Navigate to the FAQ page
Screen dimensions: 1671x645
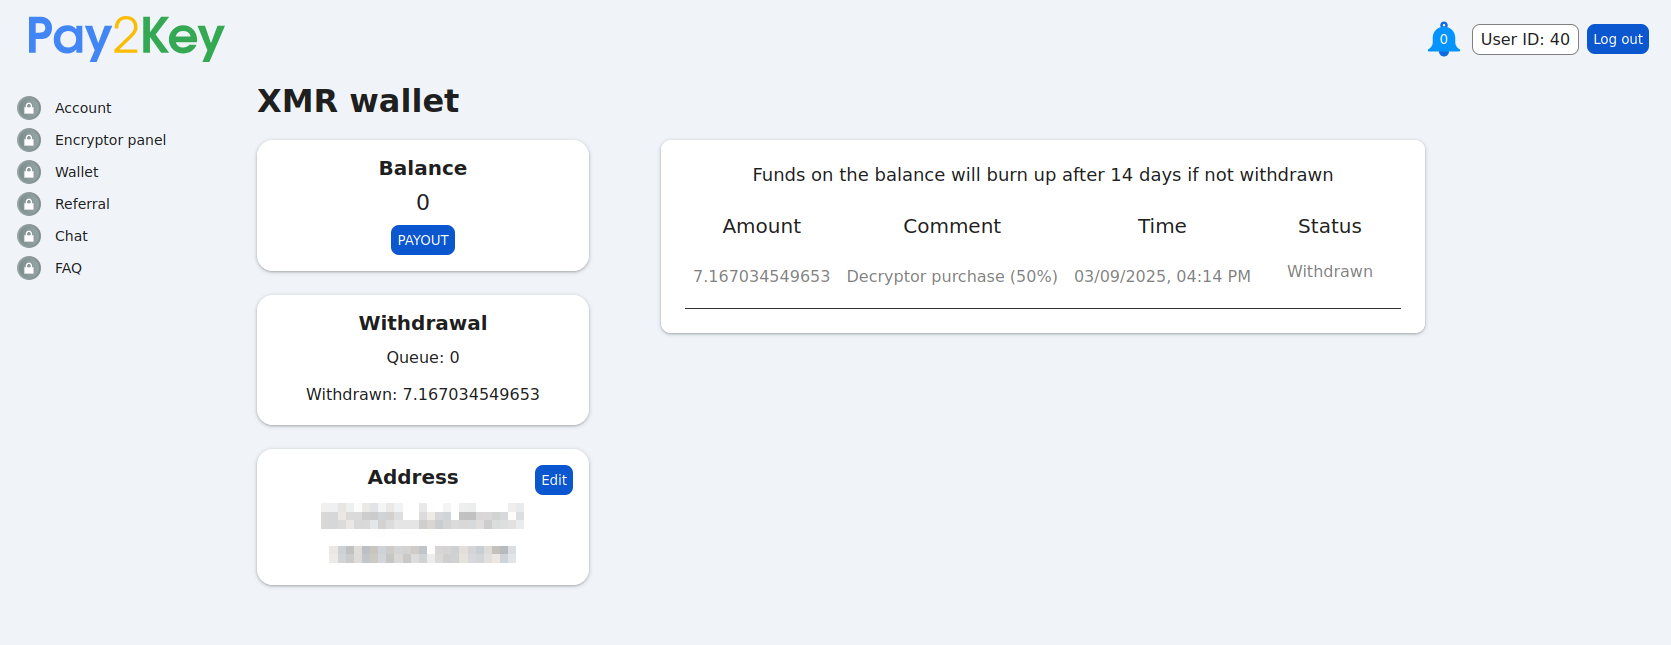tap(68, 268)
